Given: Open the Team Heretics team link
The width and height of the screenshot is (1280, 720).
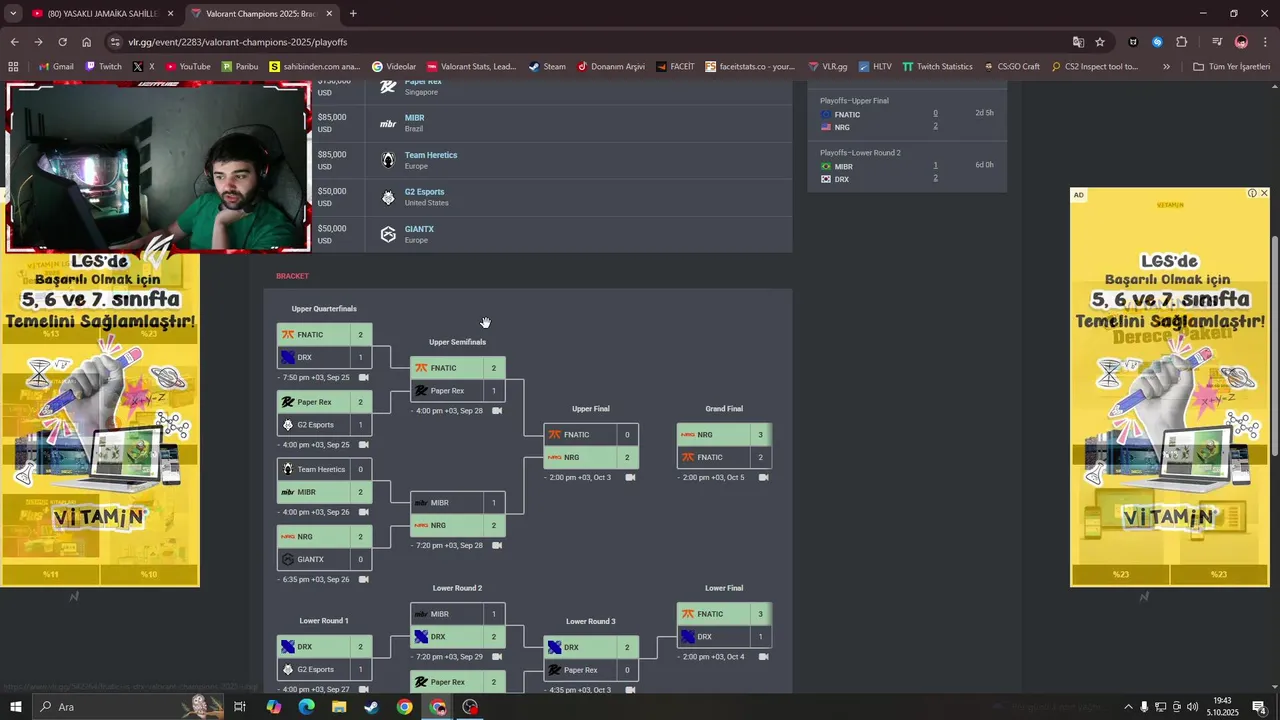Looking at the screenshot, I should pos(431,155).
